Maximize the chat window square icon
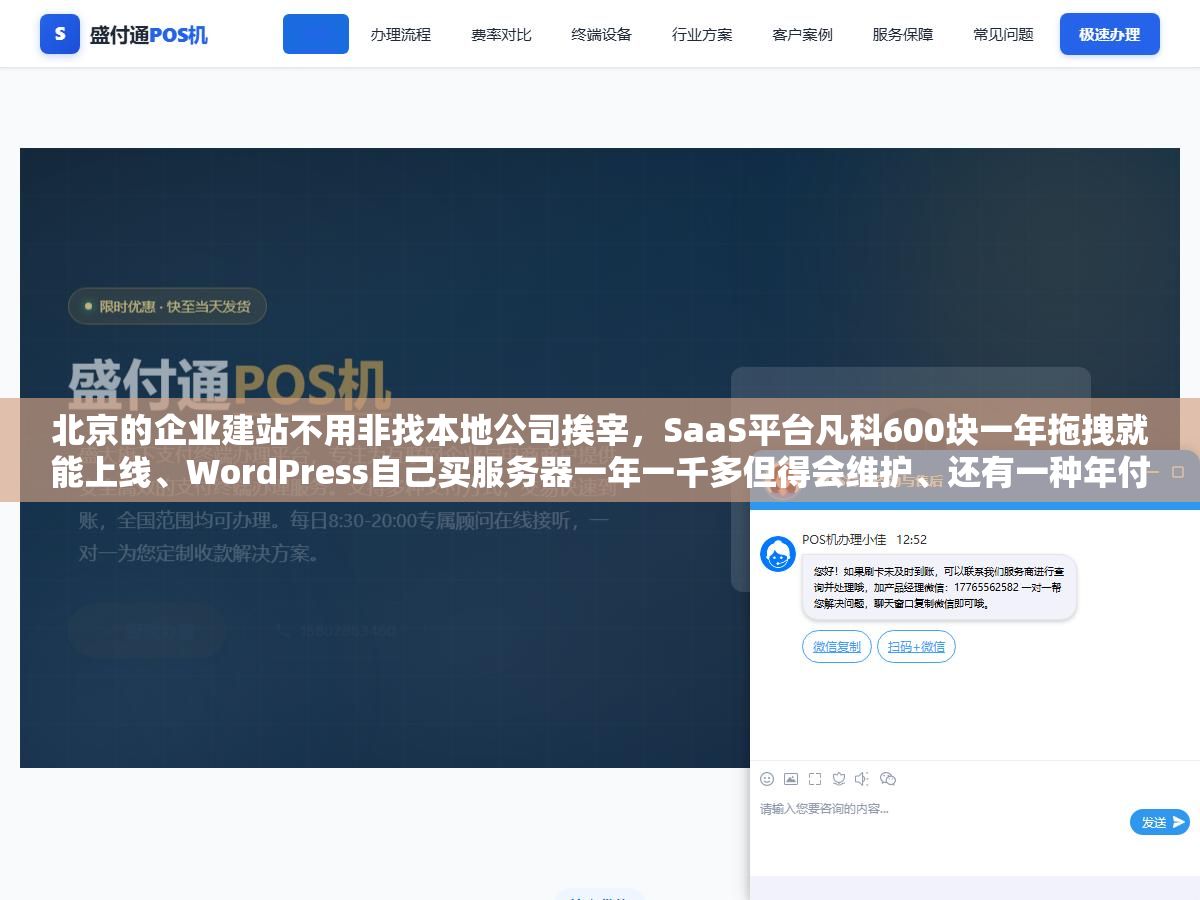This screenshot has width=1200, height=900. click(1177, 471)
